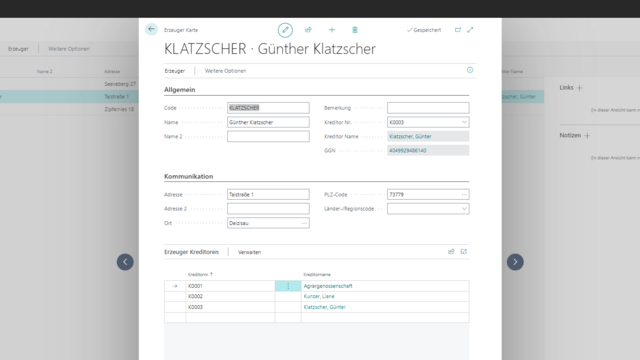Open the info FactBox icon
The width and height of the screenshot is (640, 360).
pos(470,70)
